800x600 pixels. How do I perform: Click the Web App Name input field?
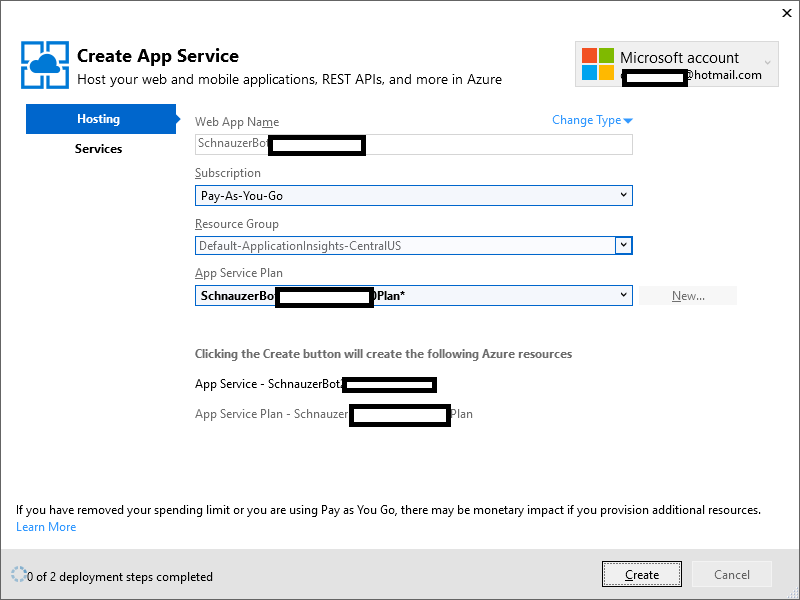click(414, 144)
